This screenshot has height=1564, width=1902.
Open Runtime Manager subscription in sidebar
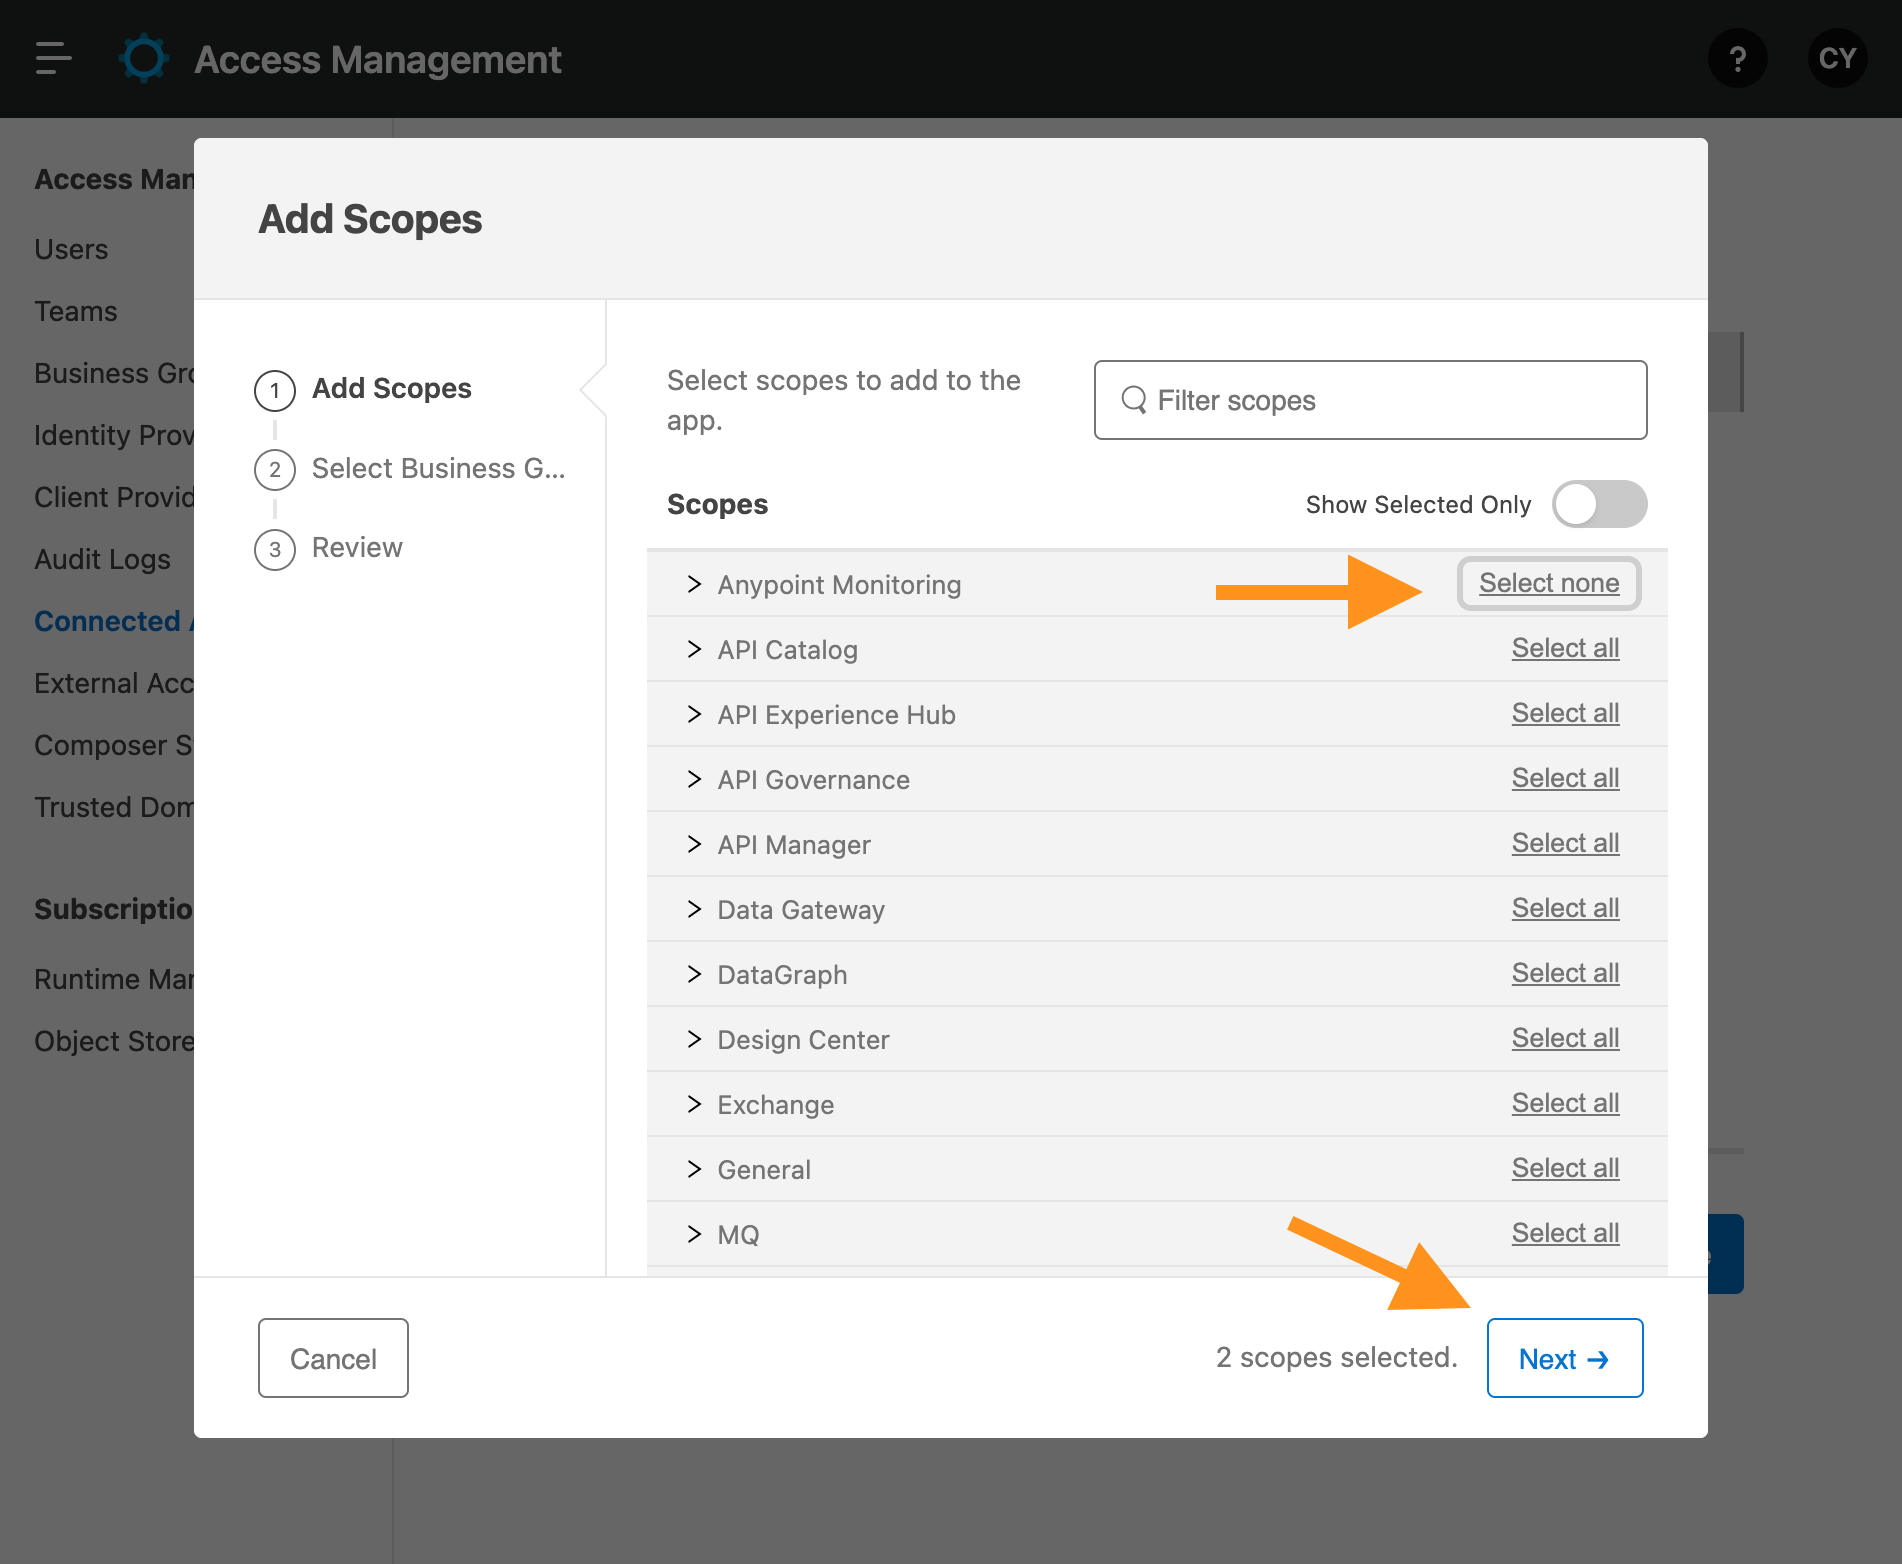point(114,979)
